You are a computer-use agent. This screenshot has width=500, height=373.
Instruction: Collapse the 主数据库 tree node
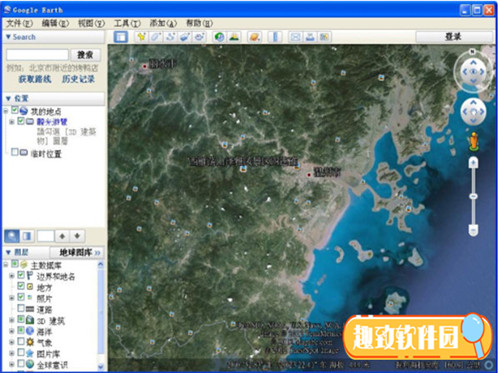[x=6, y=265]
